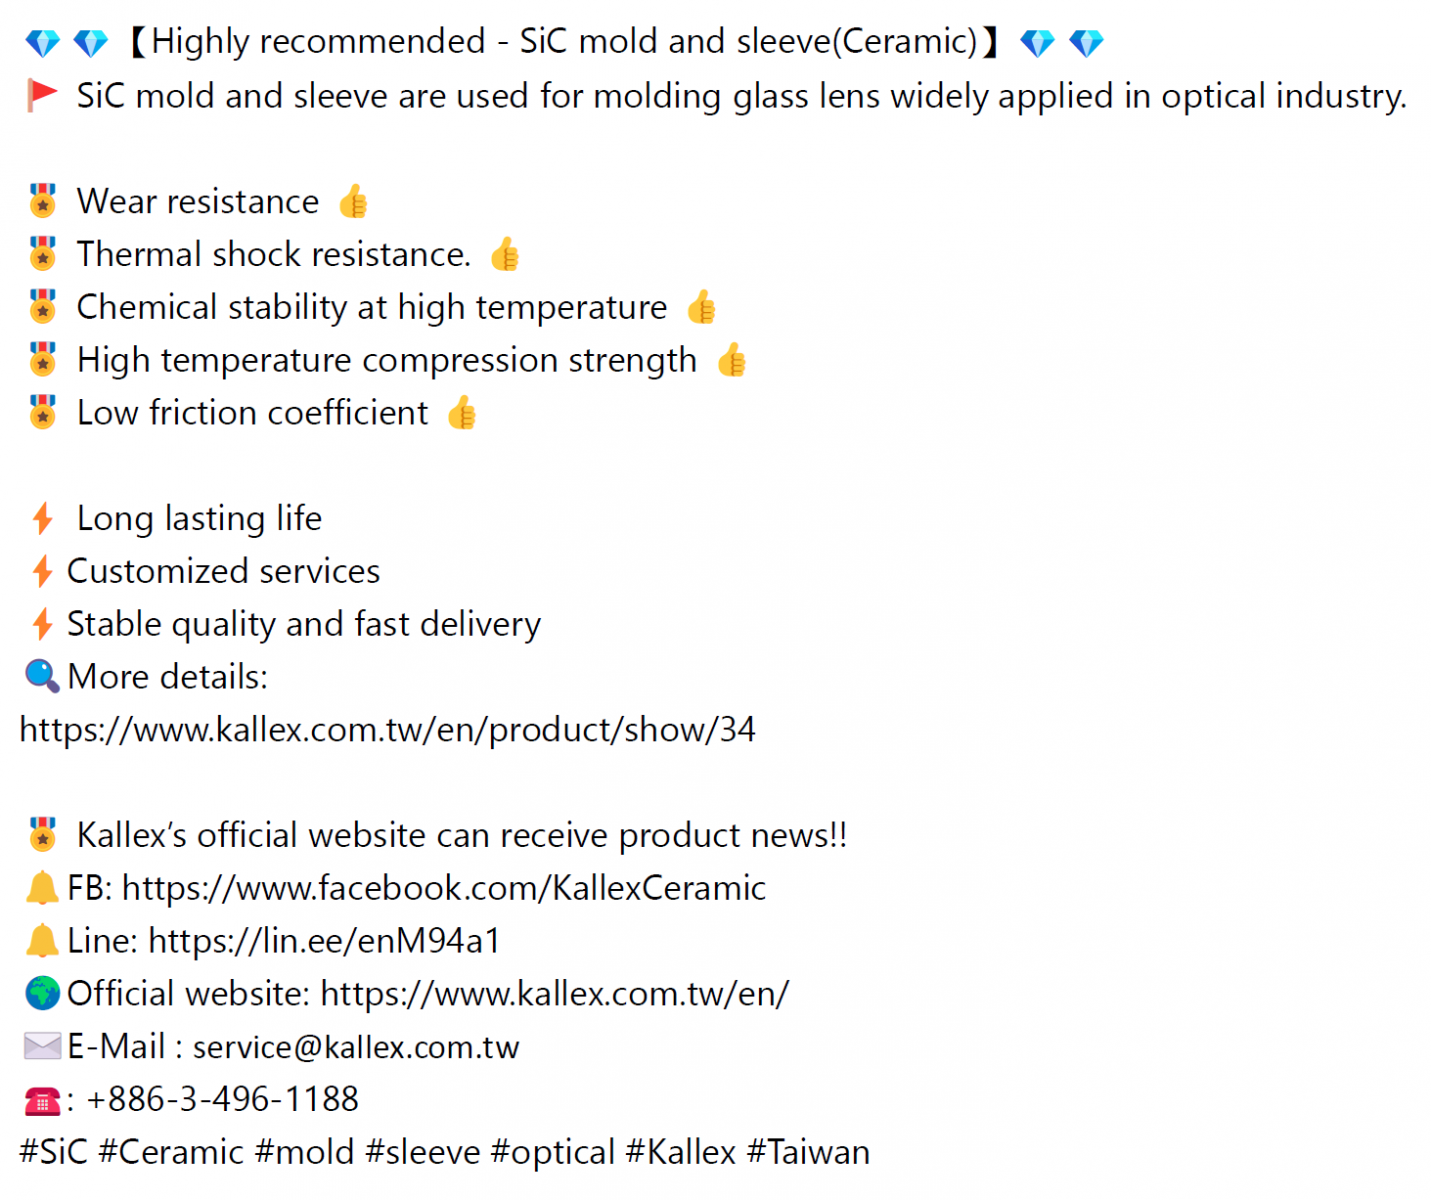The image size is (1431, 1200).
Task: Click the #SiC hashtag
Action: click(54, 1152)
